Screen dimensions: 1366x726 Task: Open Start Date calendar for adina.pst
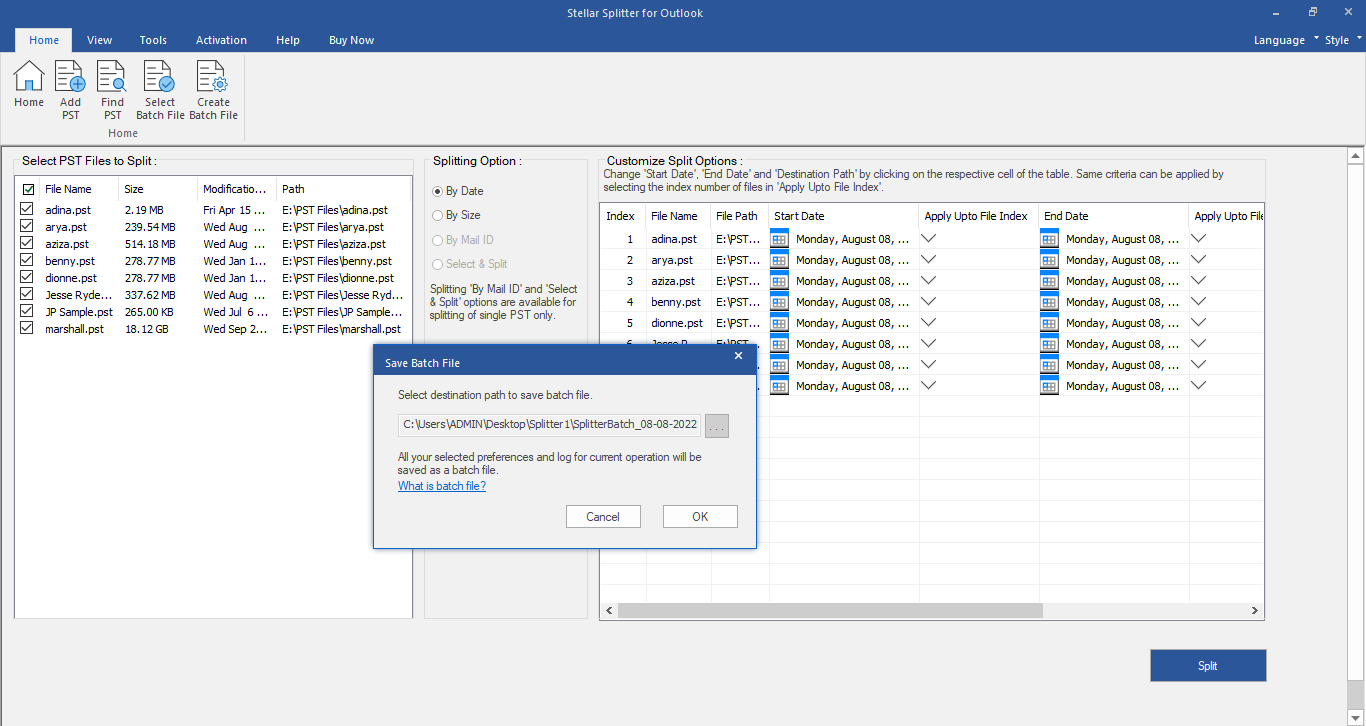(x=780, y=239)
